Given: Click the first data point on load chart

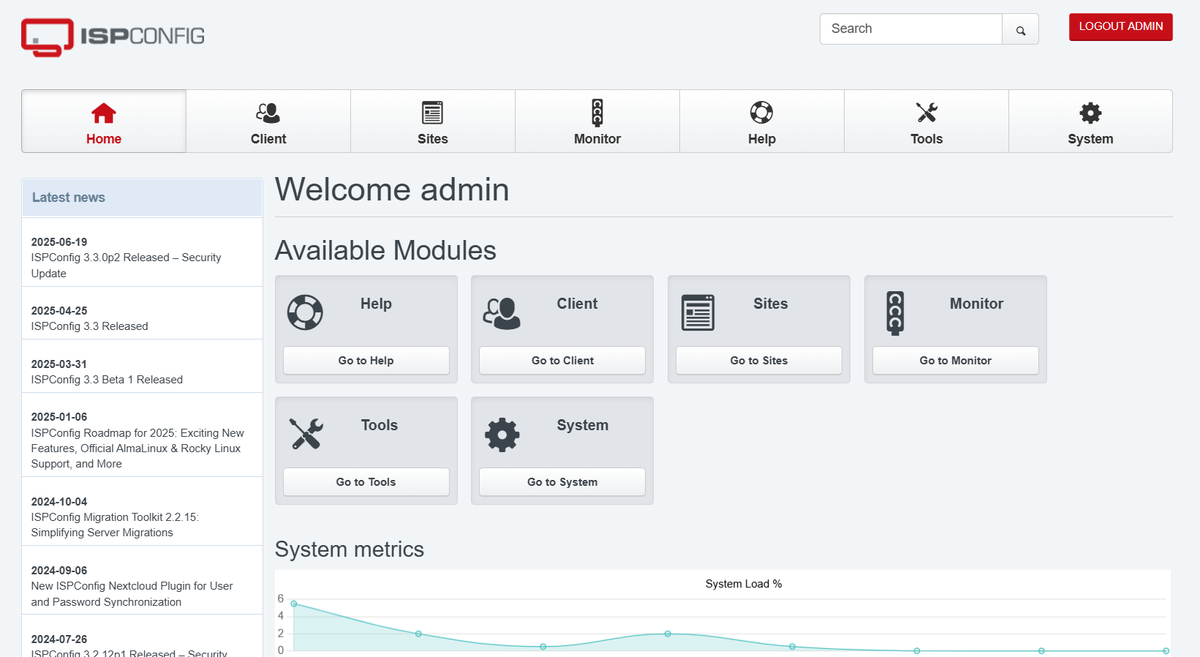Looking at the screenshot, I should [x=294, y=604].
